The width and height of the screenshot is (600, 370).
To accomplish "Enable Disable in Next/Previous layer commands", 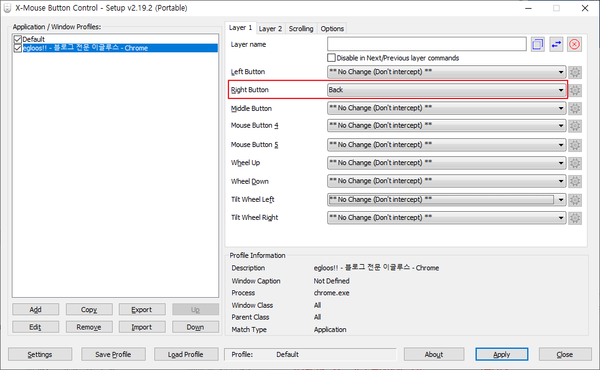I will pyautogui.click(x=331, y=58).
